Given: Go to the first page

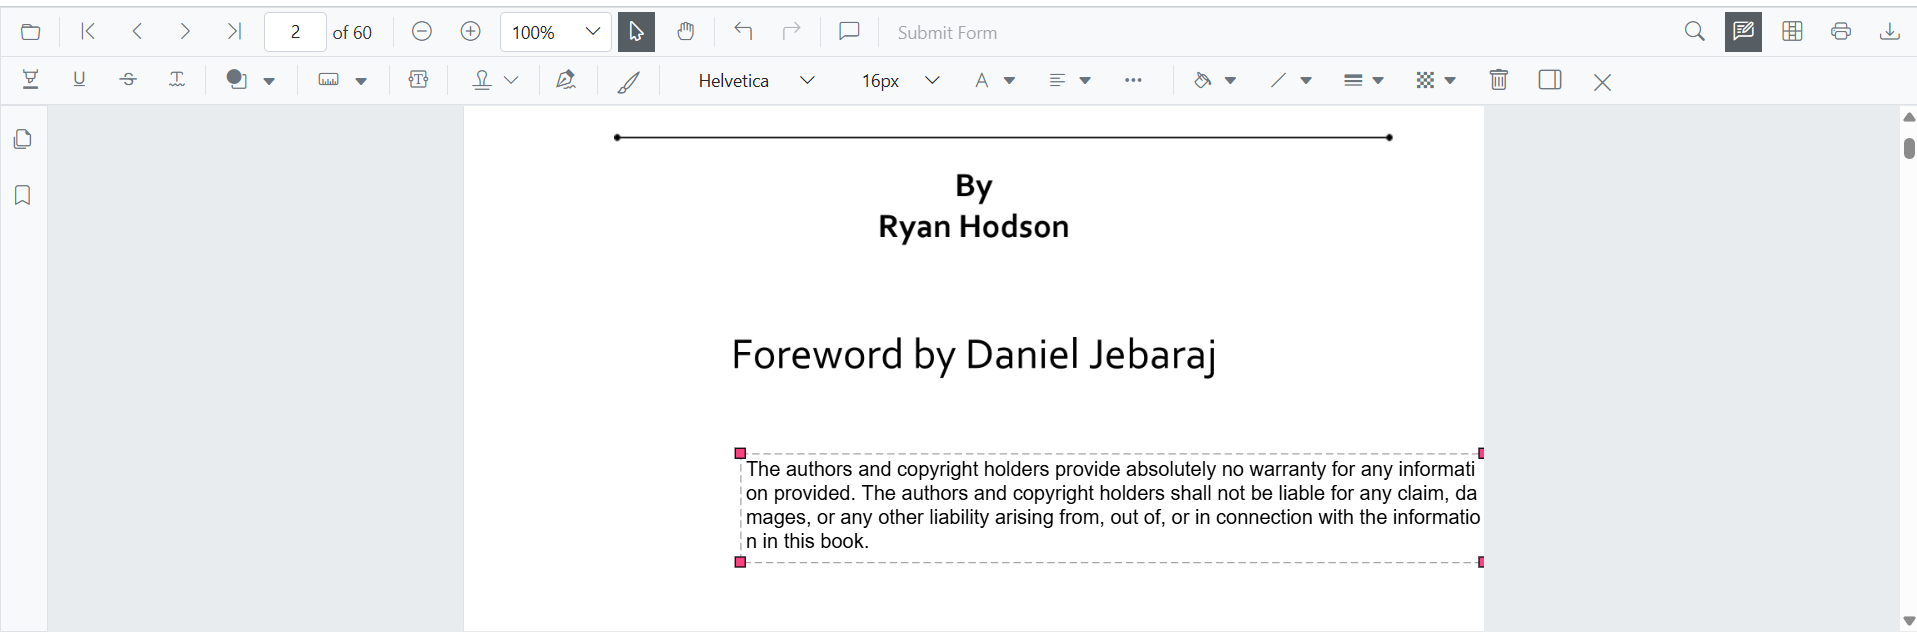Looking at the screenshot, I should tap(88, 32).
